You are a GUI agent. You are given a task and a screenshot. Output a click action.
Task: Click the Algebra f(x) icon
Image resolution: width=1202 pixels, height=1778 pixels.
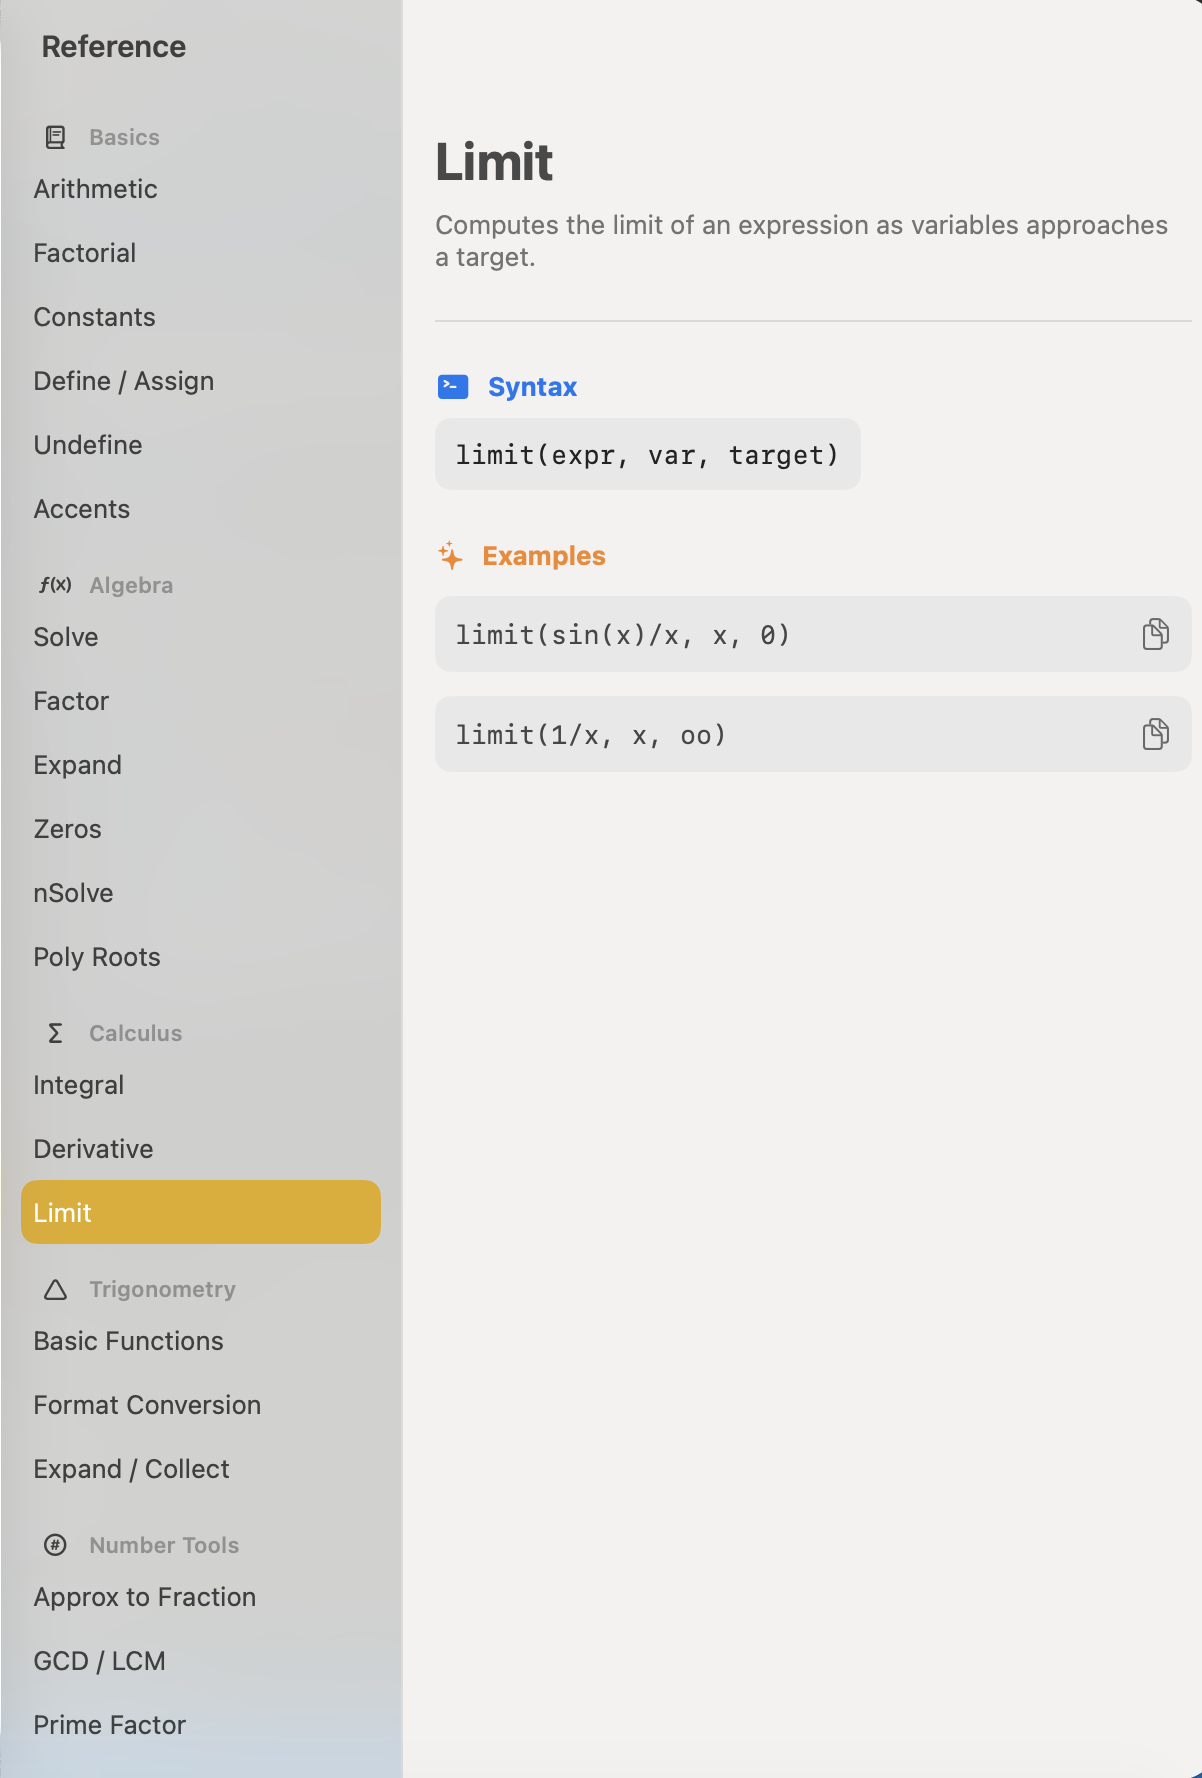pos(56,585)
